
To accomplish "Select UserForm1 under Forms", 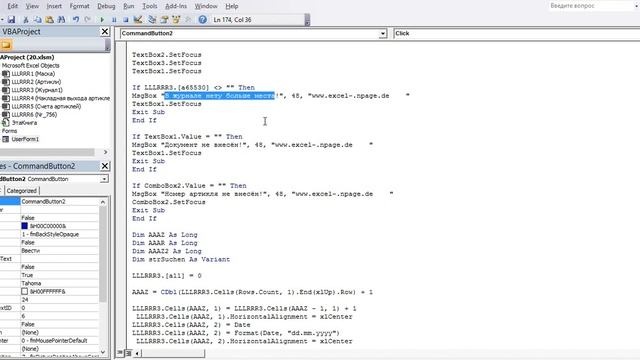I will tap(25, 139).
